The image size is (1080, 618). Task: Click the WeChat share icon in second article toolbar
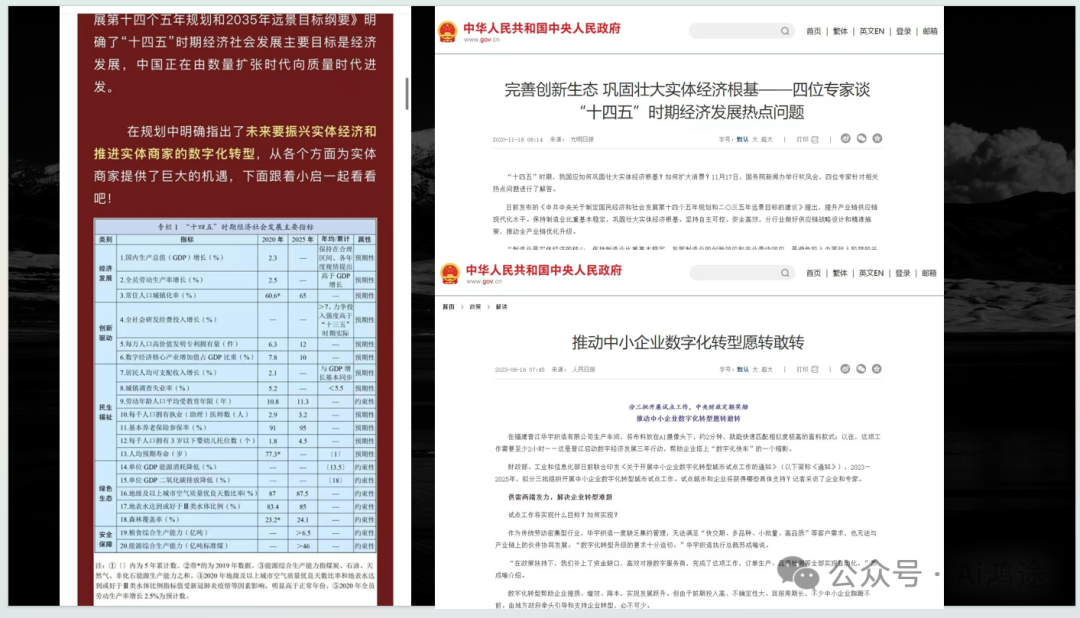coord(861,369)
